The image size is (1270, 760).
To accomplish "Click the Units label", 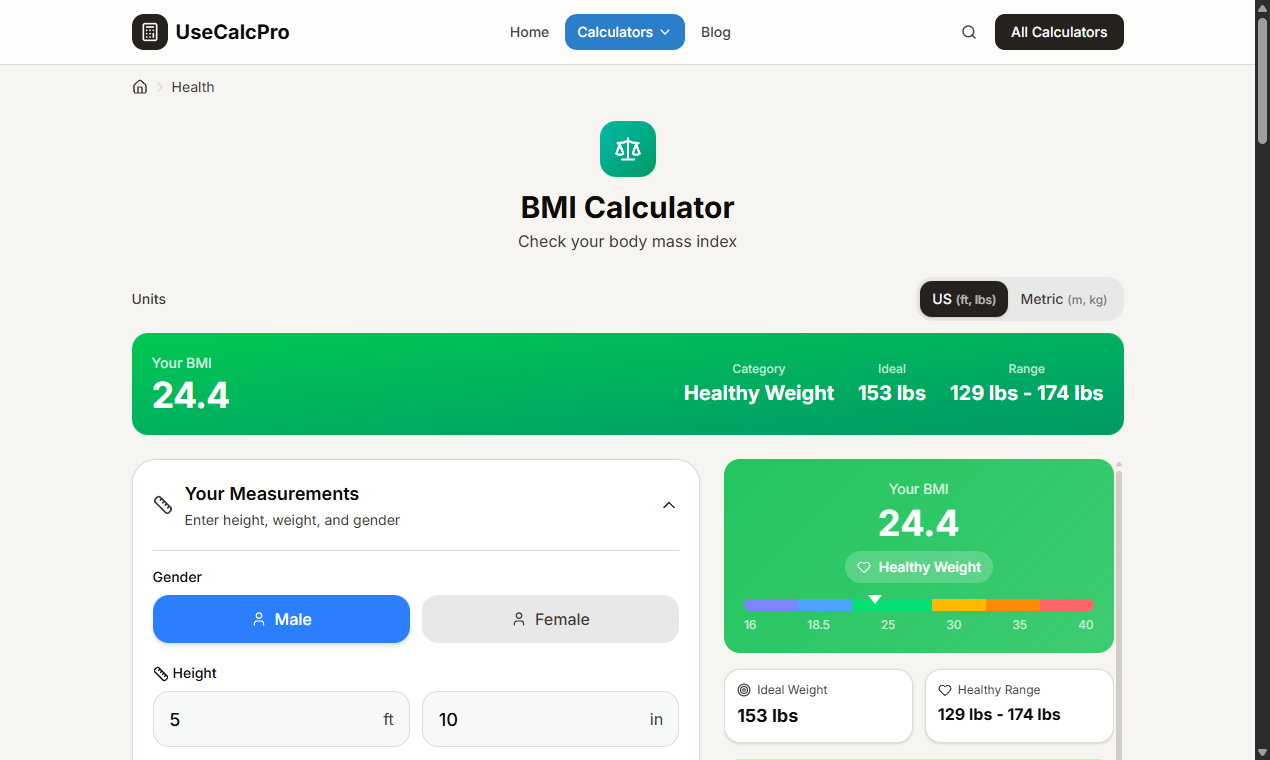I will pyautogui.click(x=149, y=299).
